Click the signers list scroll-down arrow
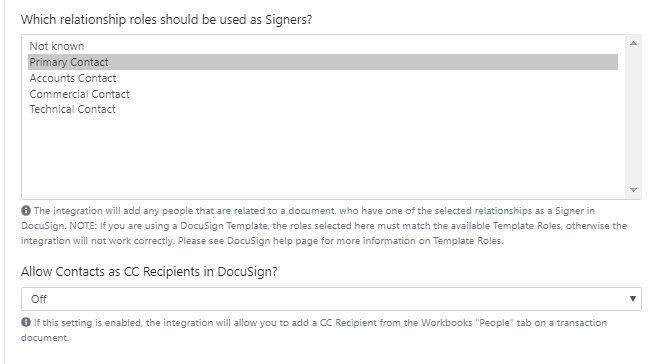 [633, 190]
